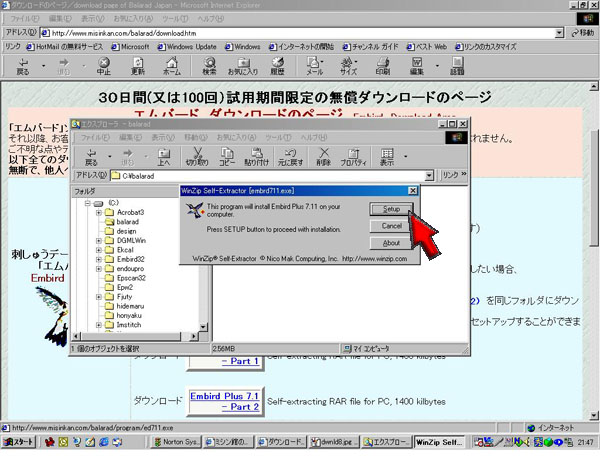Open the File menu in Internet Explorer
The height and width of the screenshot is (456, 600).
click(24, 18)
